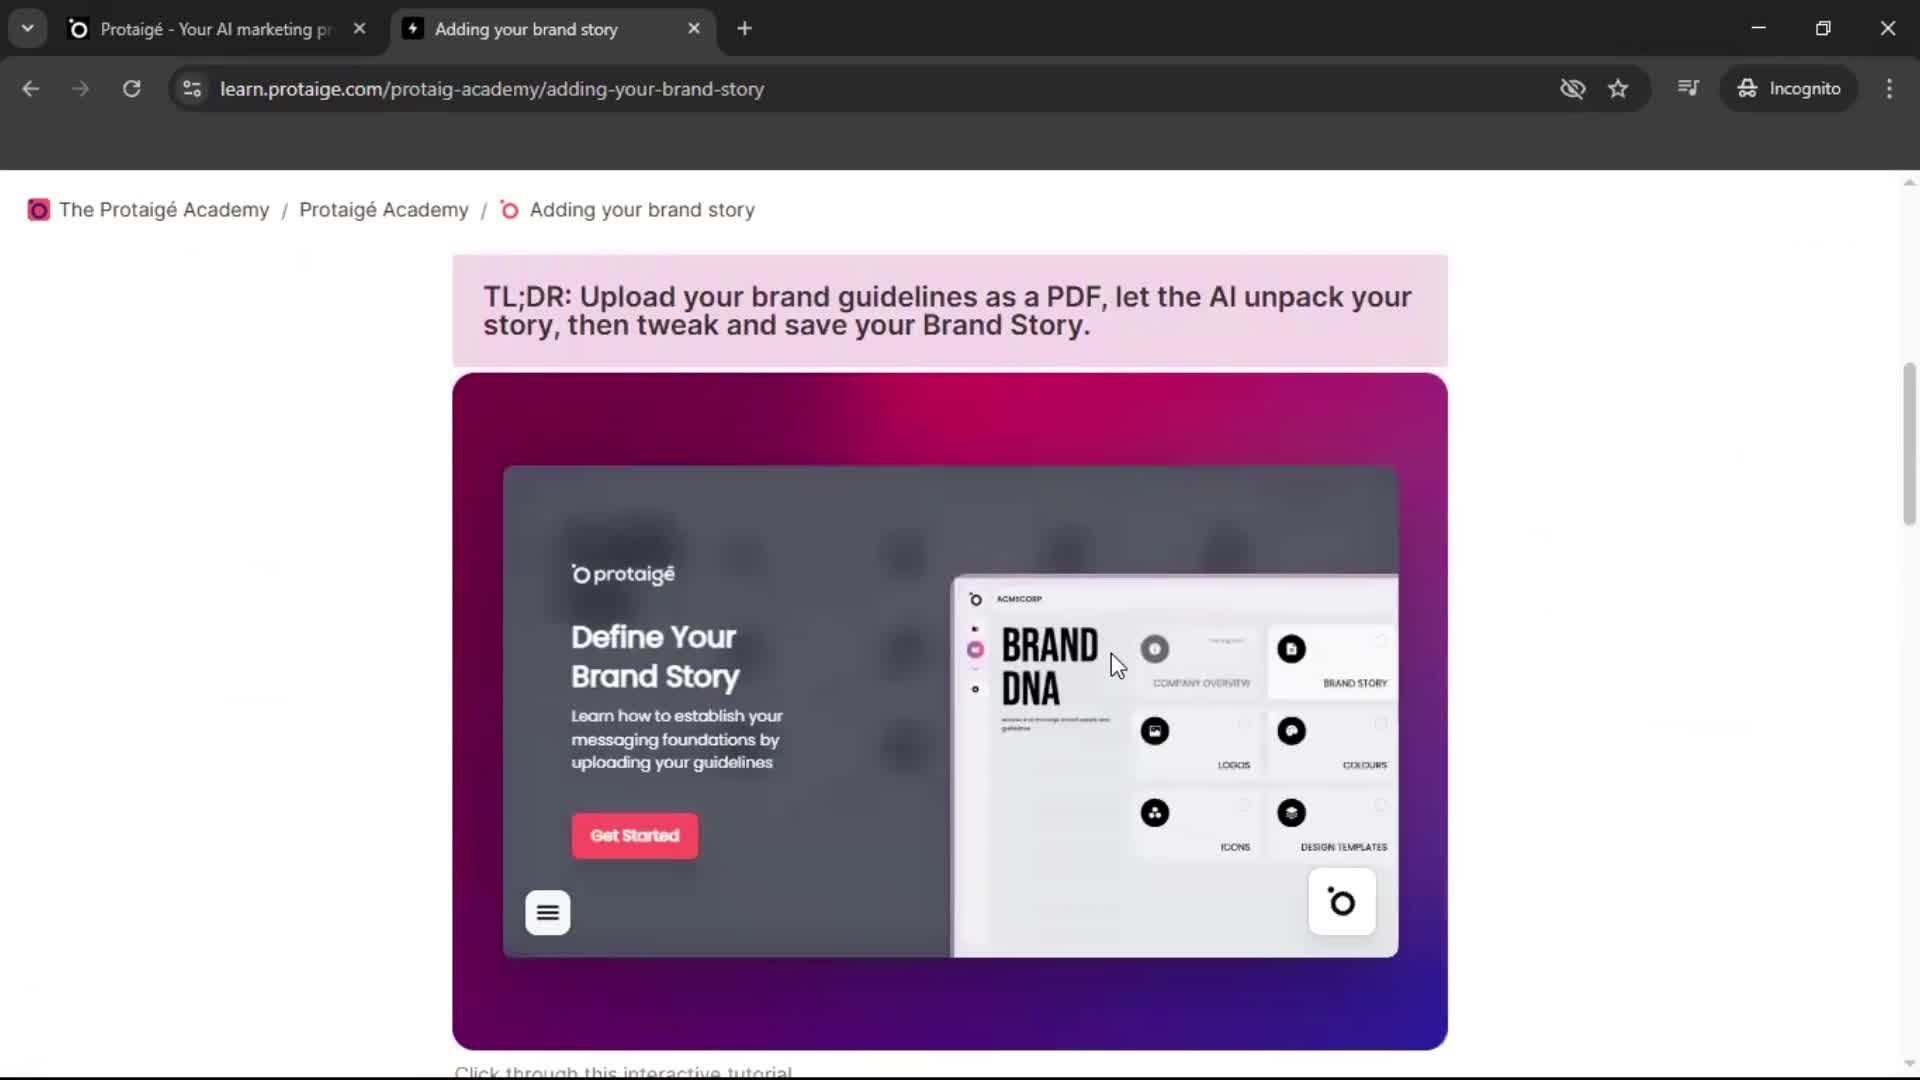
Task: Open the Design Templates card icon
Action: (x=1292, y=813)
